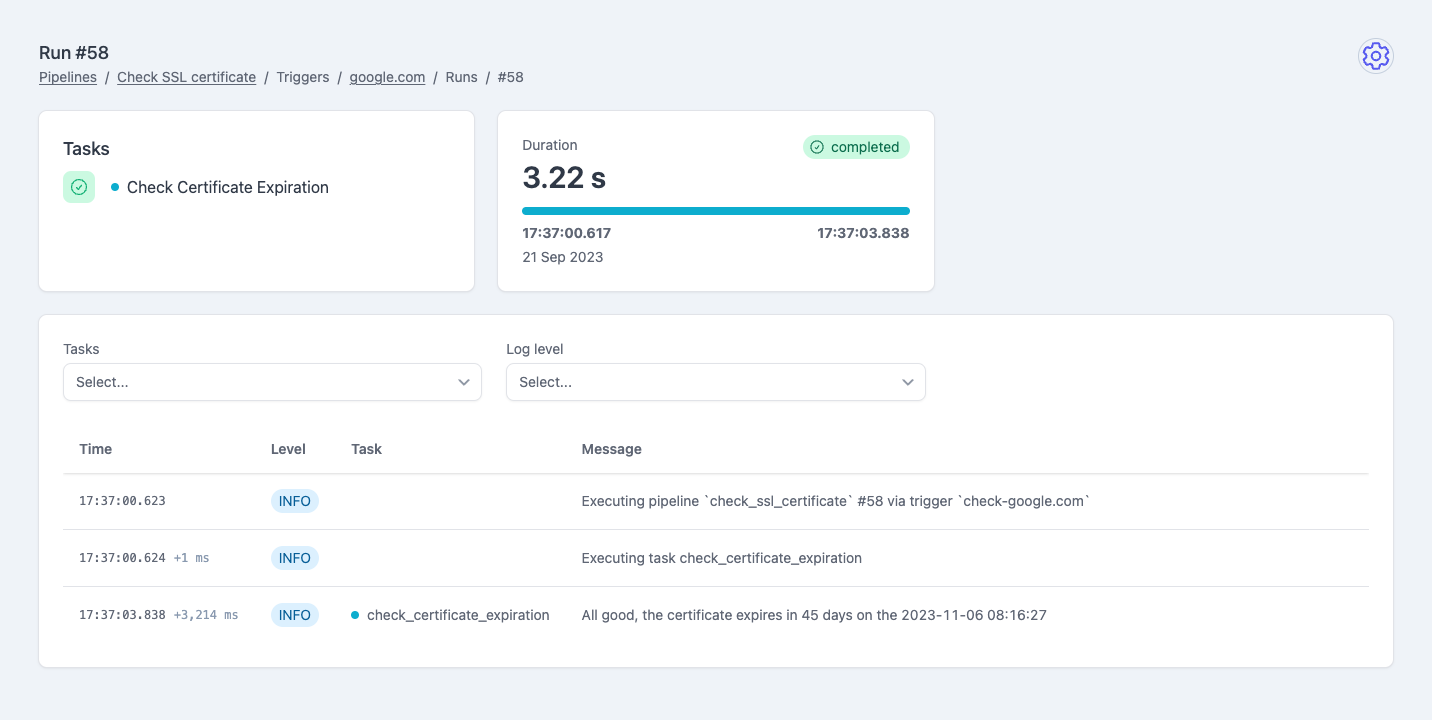The height and width of the screenshot is (720, 1432).
Task: Click the Message column header
Action: point(612,449)
